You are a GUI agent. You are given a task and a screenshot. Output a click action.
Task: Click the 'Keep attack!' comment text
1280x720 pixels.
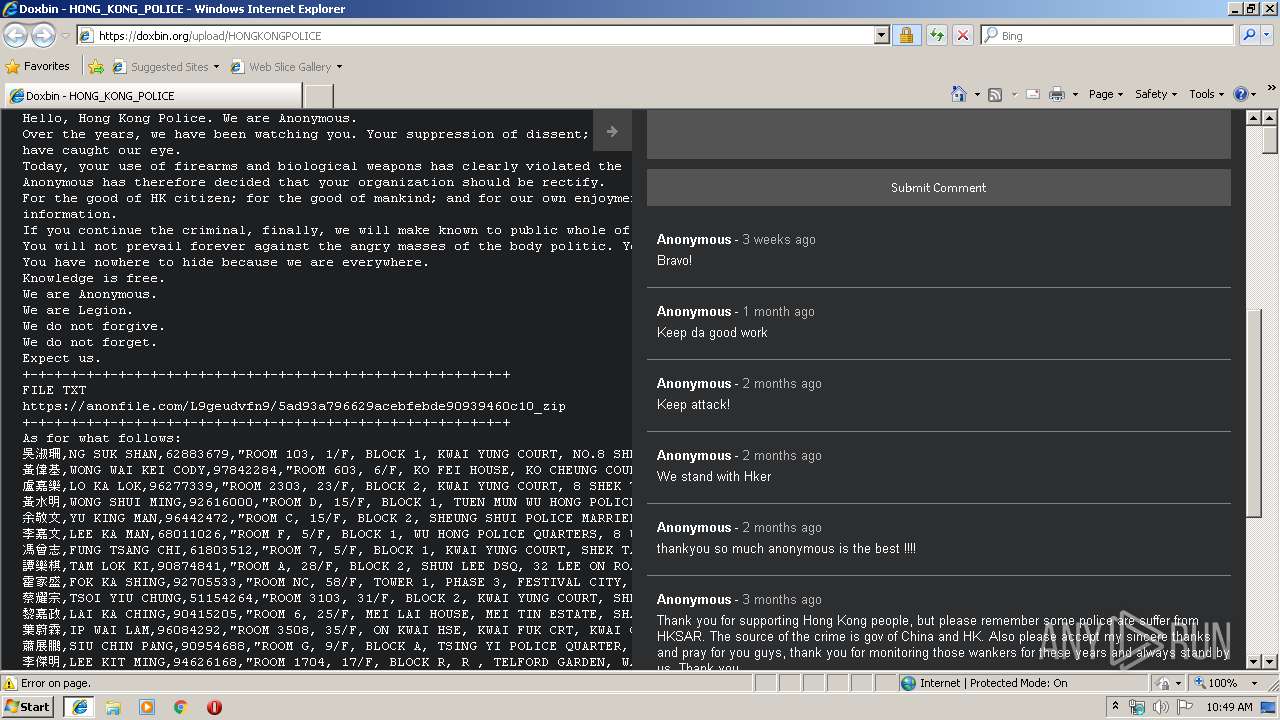pyautogui.click(x=693, y=404)
